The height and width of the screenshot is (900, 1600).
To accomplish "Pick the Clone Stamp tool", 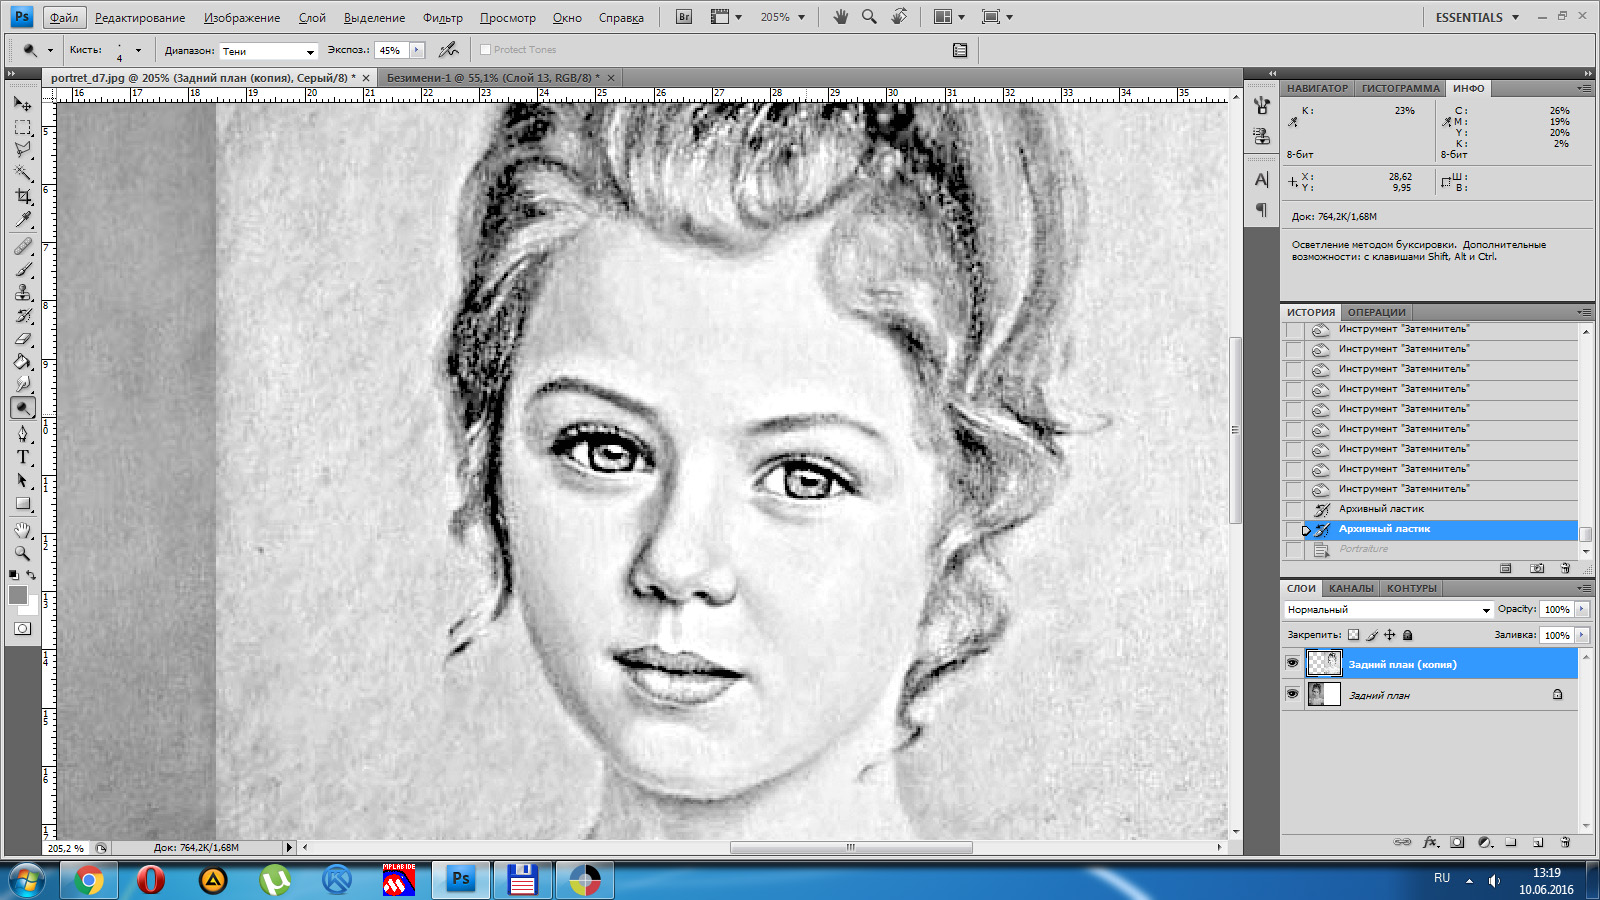I will pos(23,292).
